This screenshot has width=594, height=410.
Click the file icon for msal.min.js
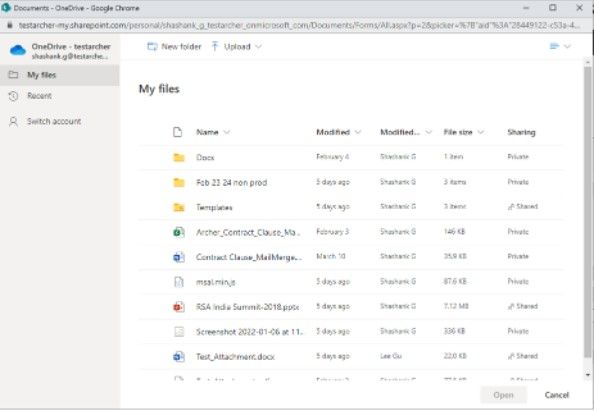tap(179, 282)
